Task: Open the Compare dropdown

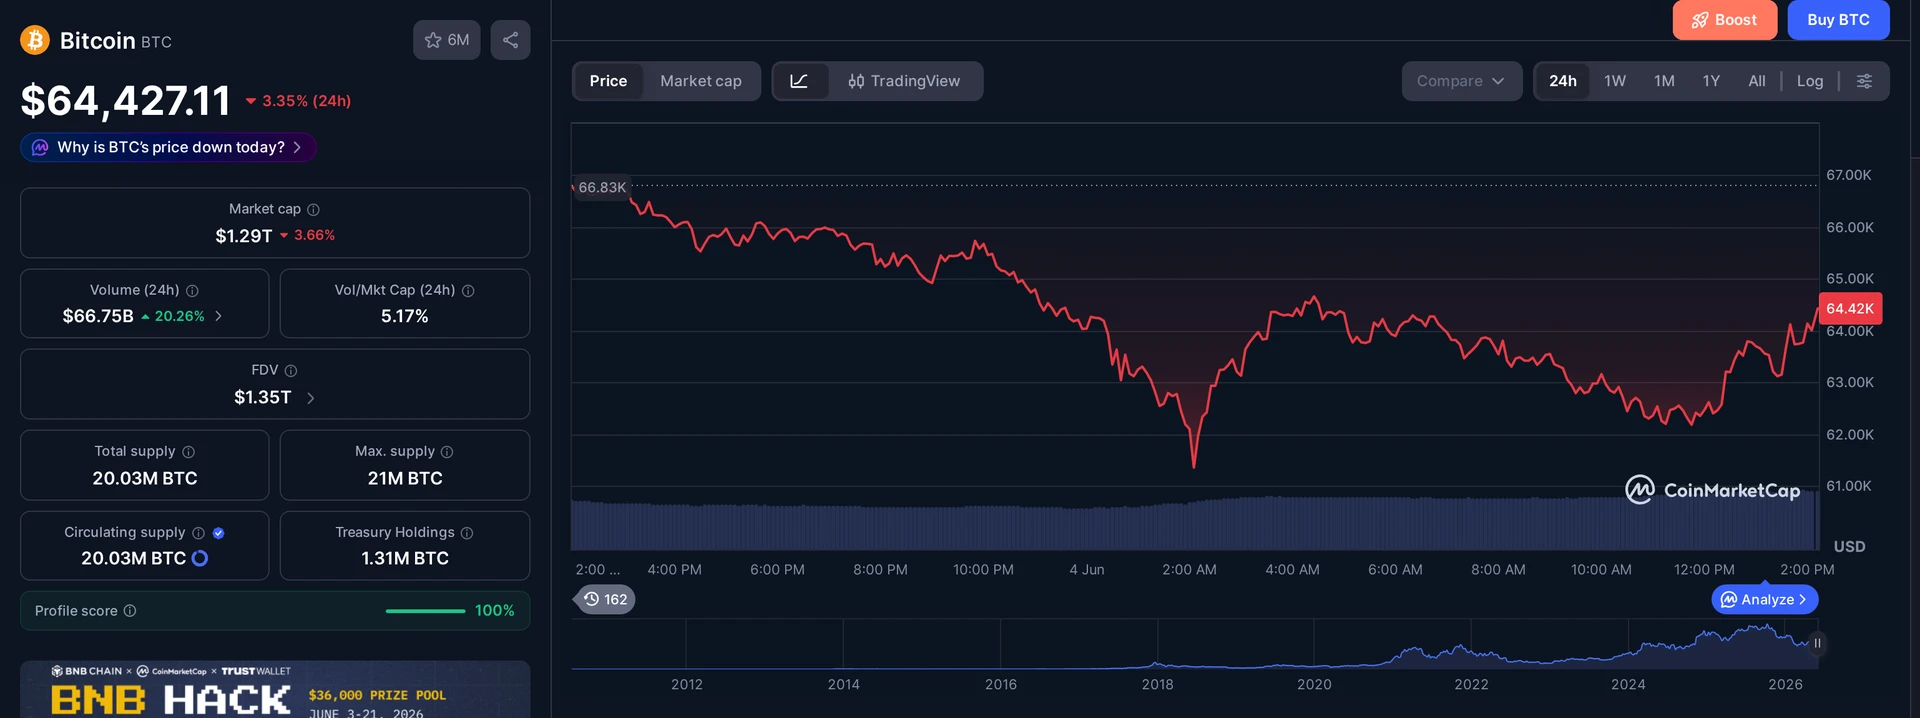Action: coord(1461,81)
